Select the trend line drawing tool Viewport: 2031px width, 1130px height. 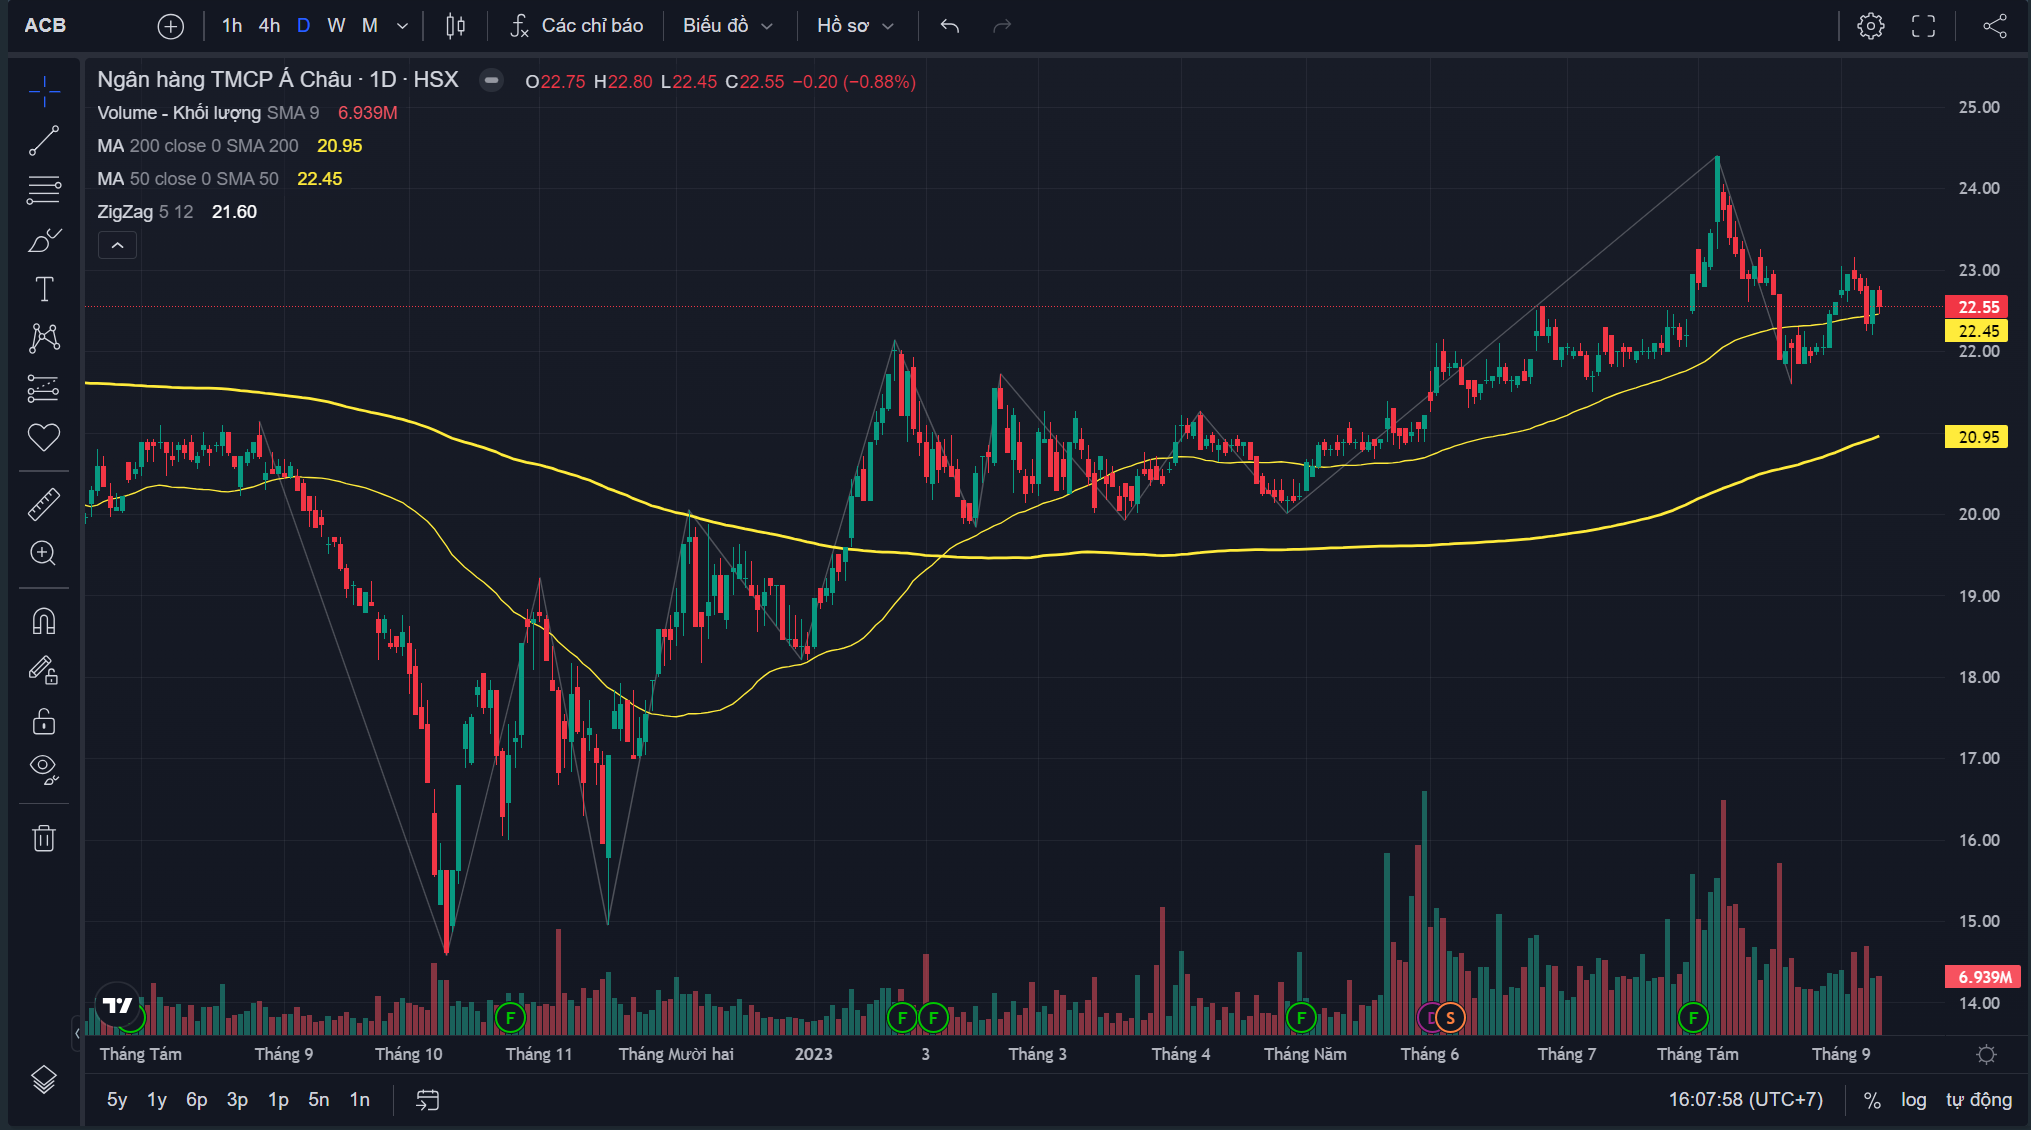coord(44,141)
